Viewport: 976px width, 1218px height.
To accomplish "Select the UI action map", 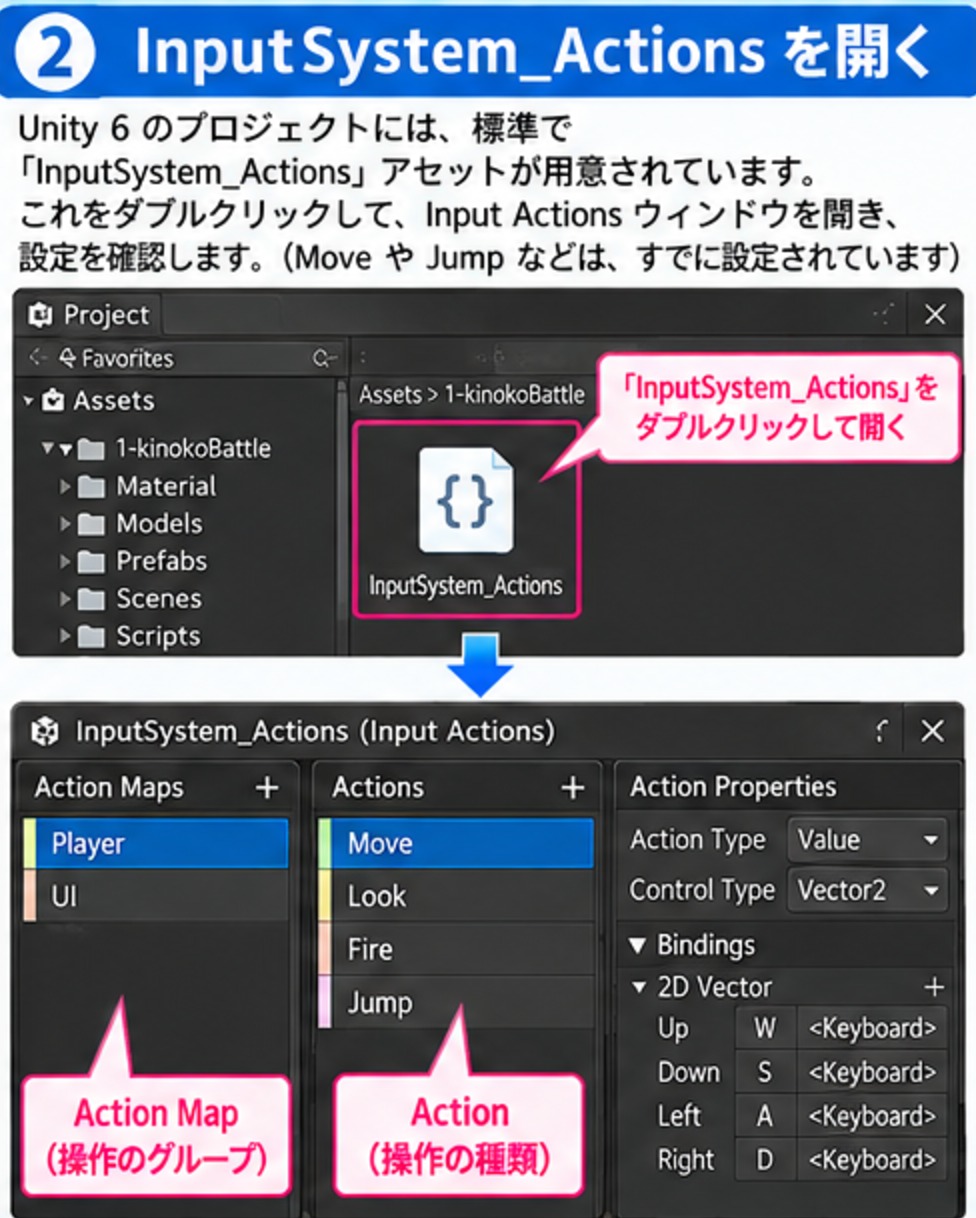I will pos(154,896).
